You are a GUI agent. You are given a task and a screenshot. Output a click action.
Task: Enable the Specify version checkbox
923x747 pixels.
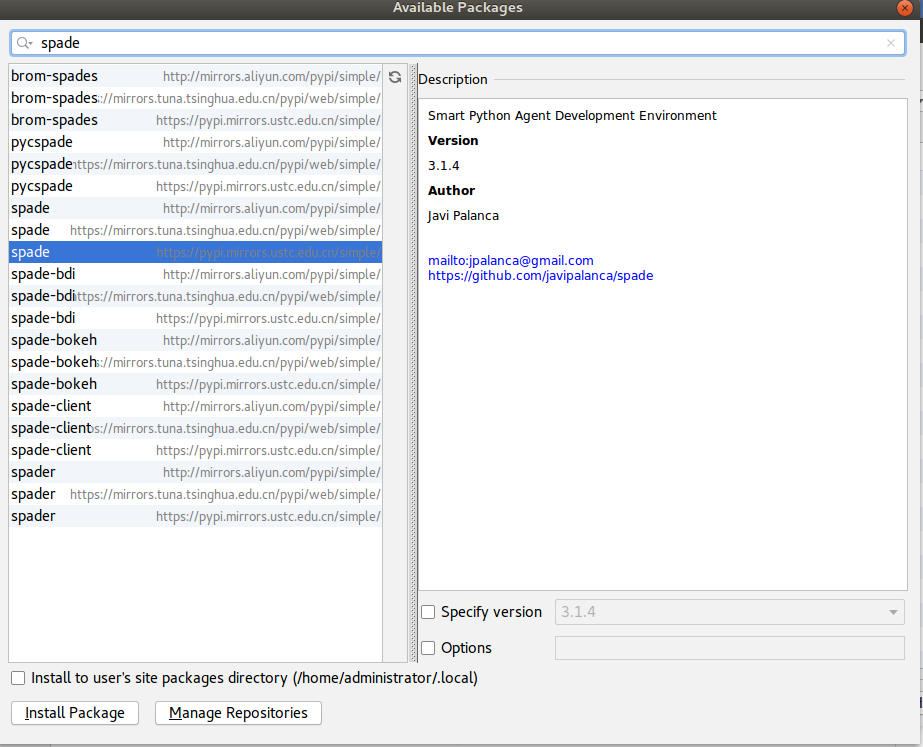(428, 612)
